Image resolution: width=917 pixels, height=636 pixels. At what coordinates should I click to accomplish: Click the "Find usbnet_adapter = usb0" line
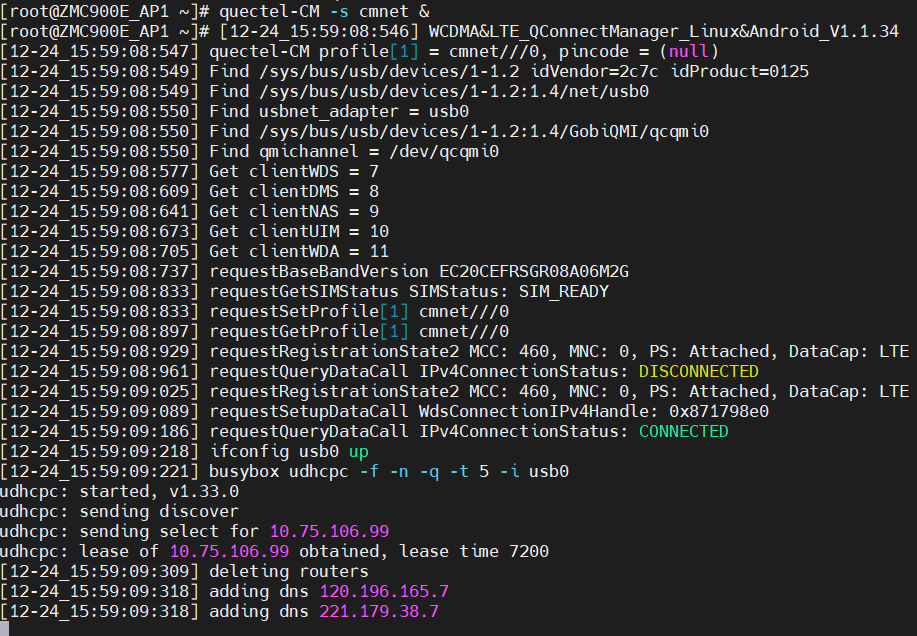[339, 111]
